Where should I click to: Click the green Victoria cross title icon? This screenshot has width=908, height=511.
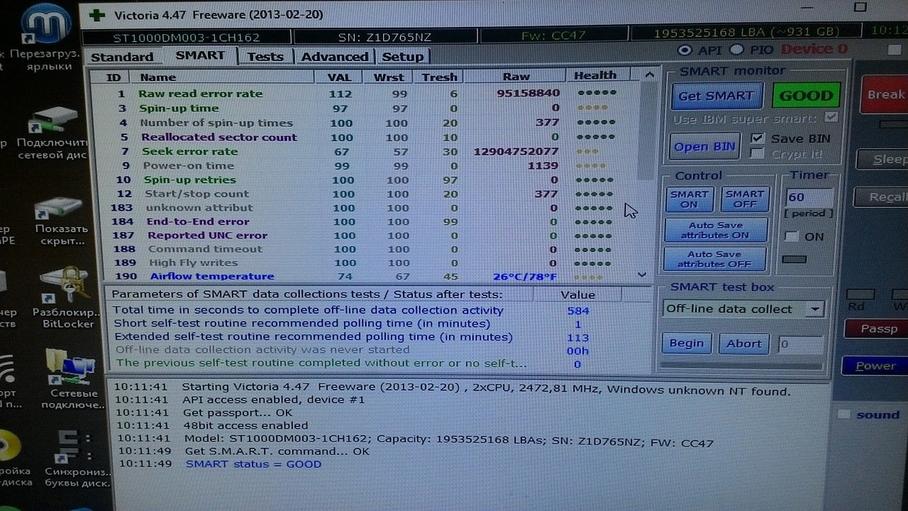pos(97,14)
